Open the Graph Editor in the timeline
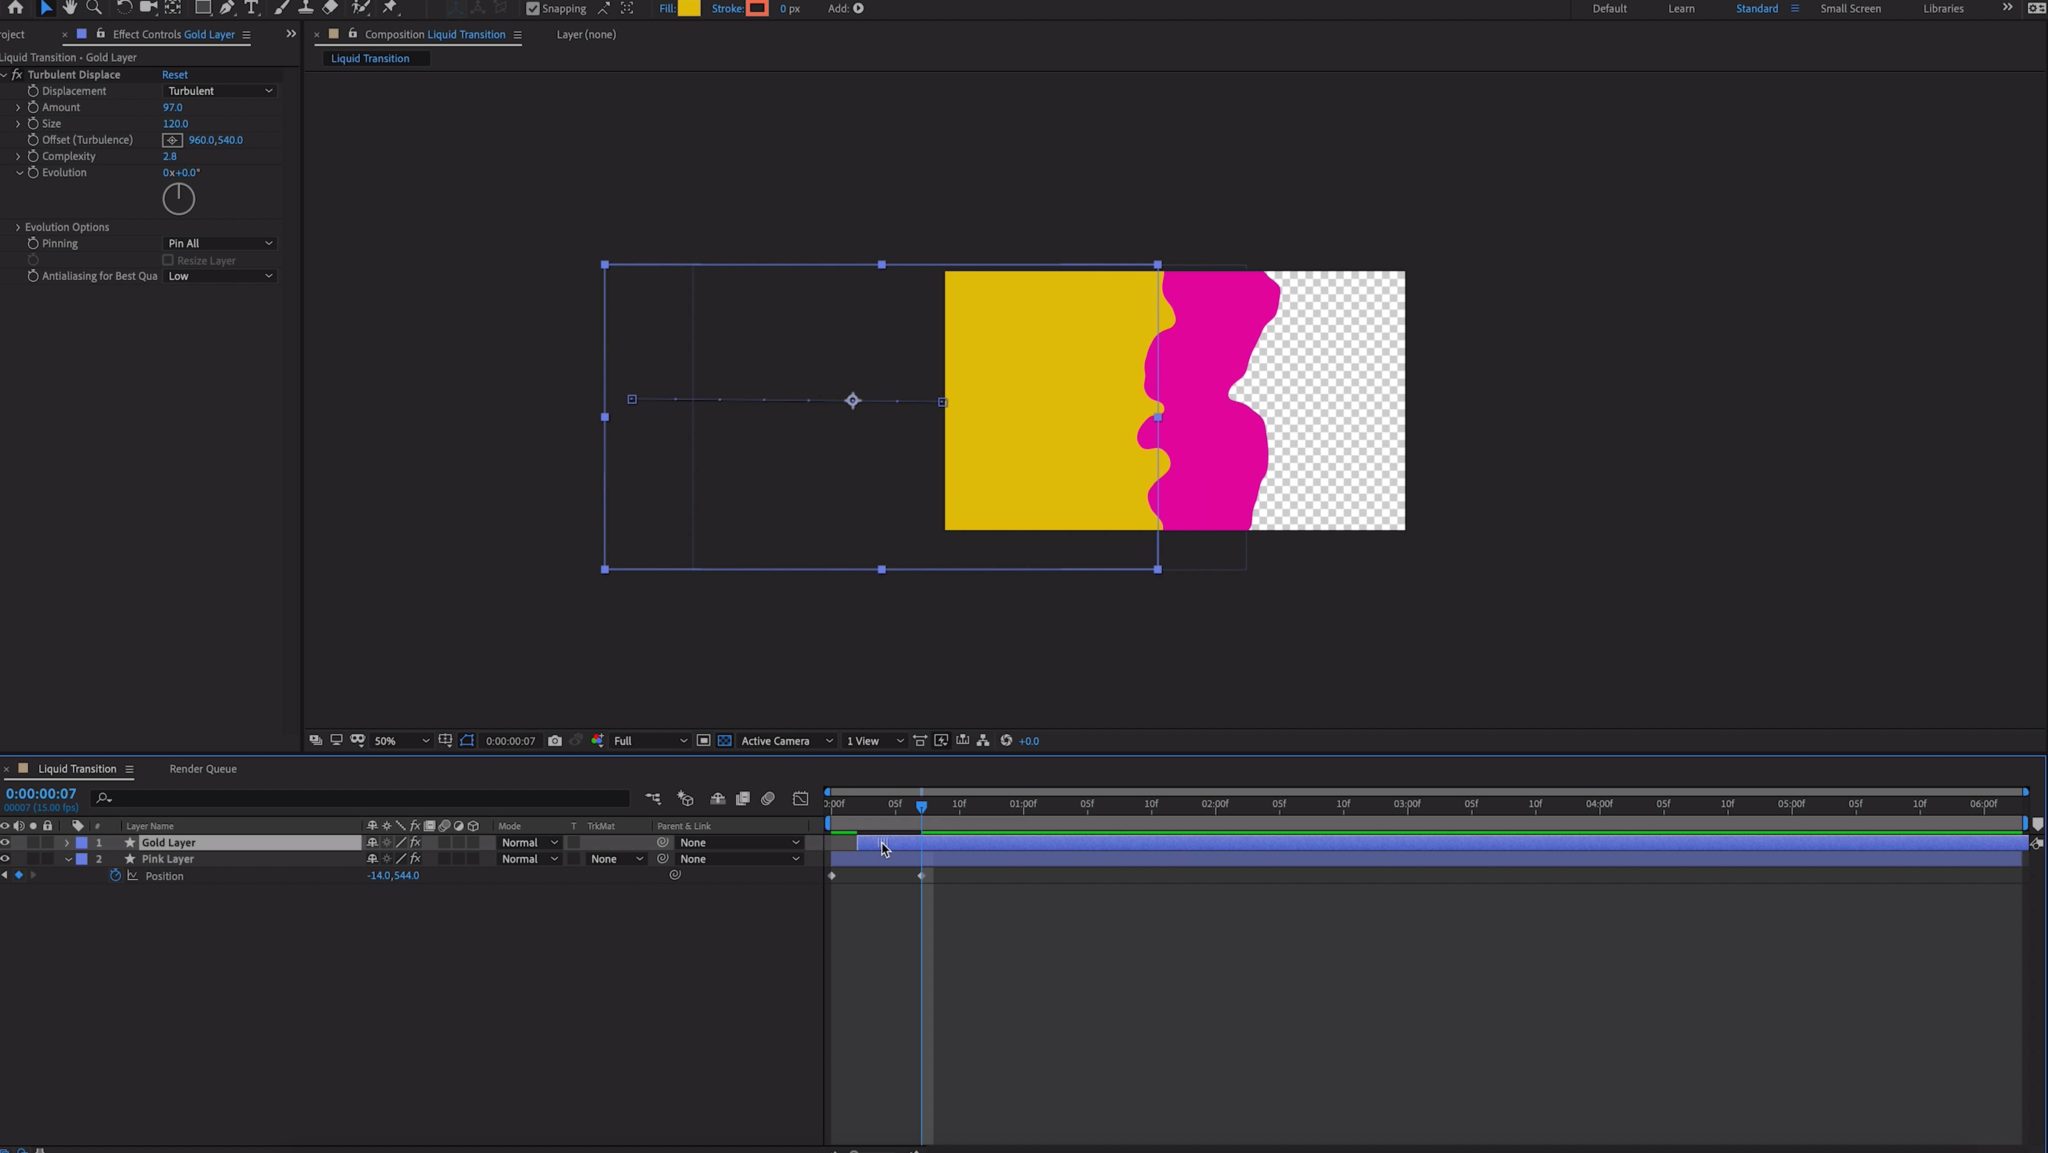 [x=800, y=798]
